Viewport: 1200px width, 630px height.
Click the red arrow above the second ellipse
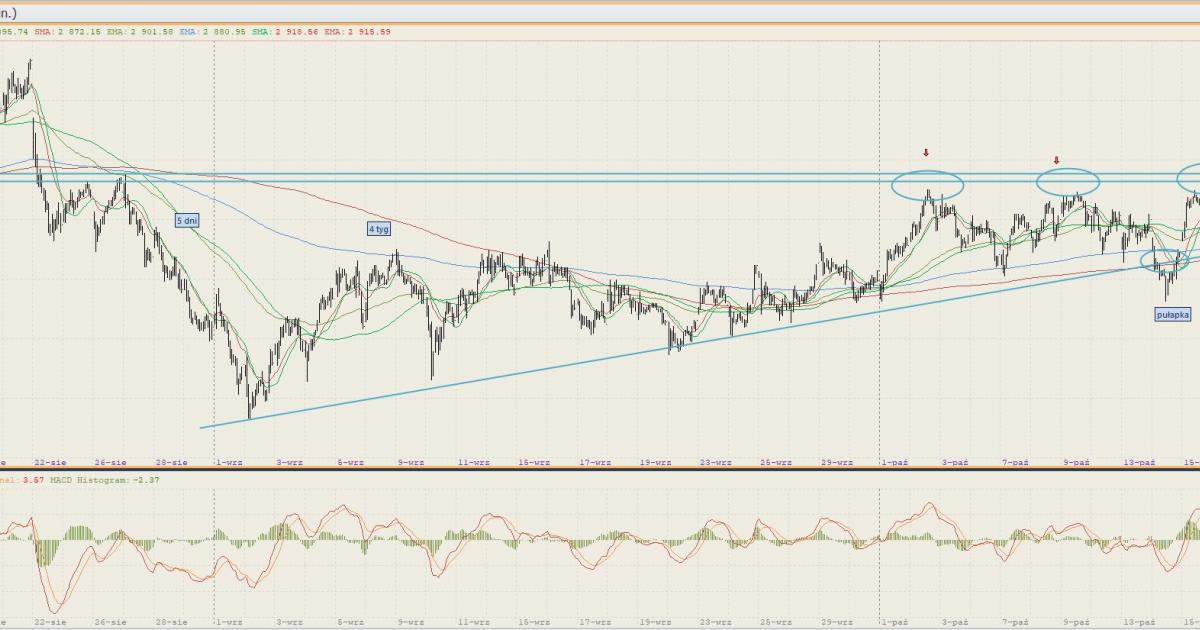point(1056,160)
